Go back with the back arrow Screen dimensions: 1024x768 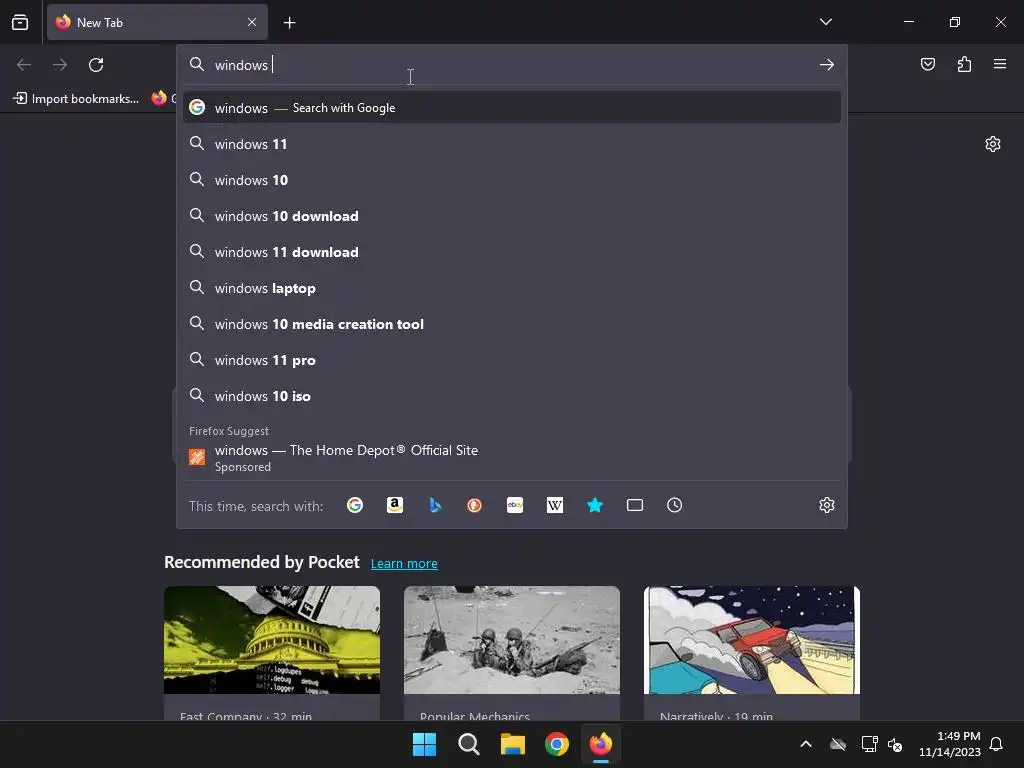click(x=24, y=65)
